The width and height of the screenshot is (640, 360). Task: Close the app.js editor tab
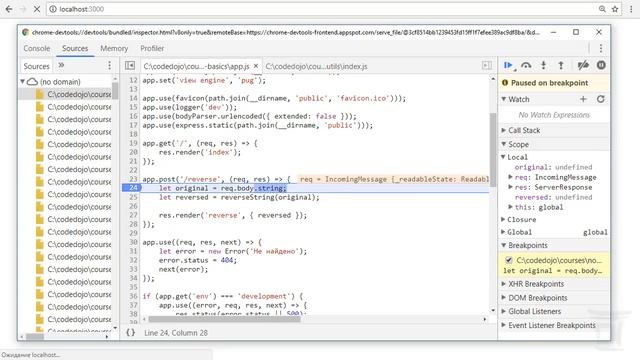coord(256,66)
